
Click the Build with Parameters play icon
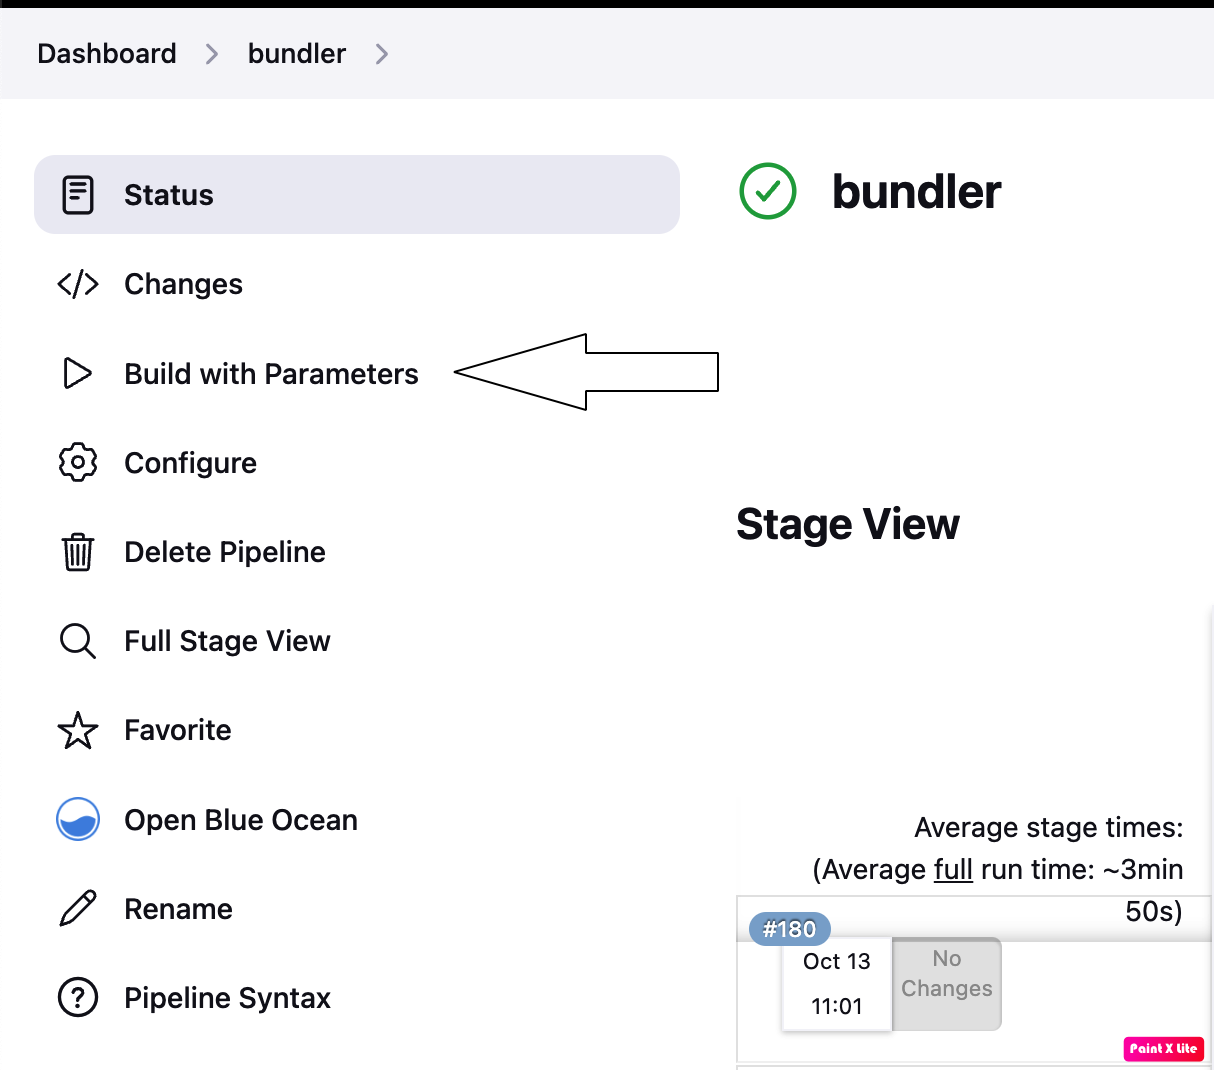pos(78,373)
